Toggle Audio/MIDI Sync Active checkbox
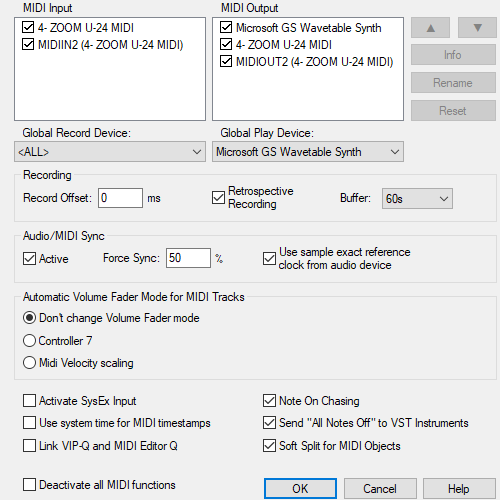Screen dimensions: 500x500 [29, 259]
